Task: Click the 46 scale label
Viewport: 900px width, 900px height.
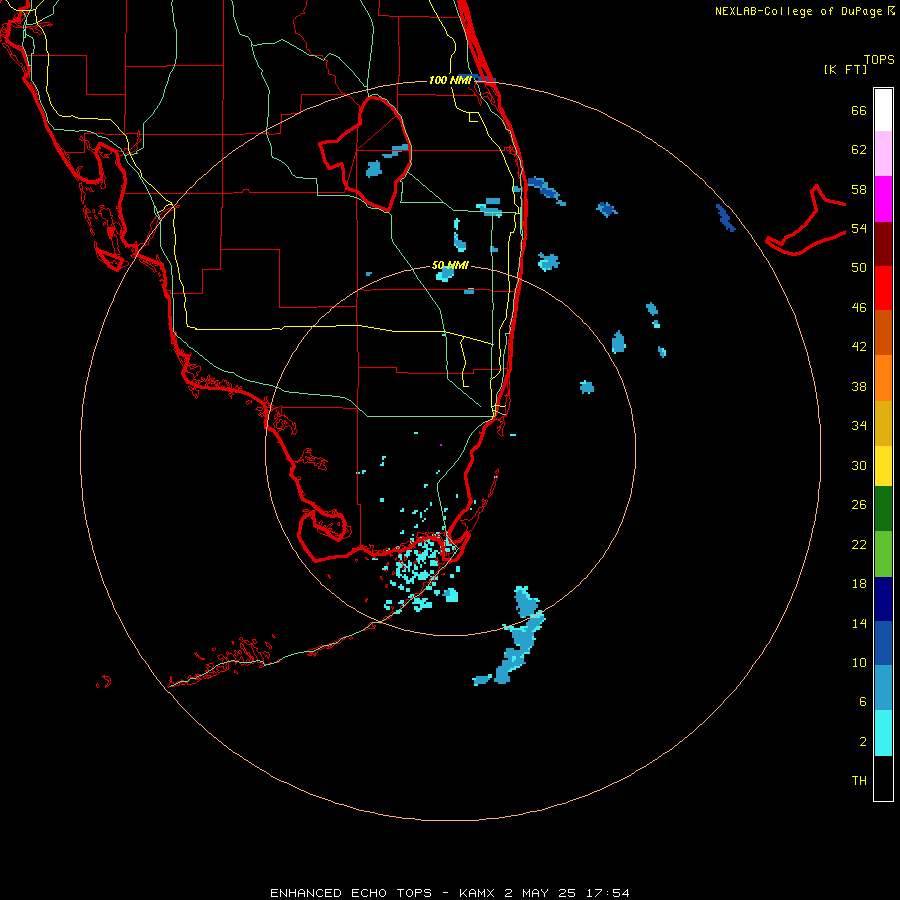Action: [x=859, y=308]
